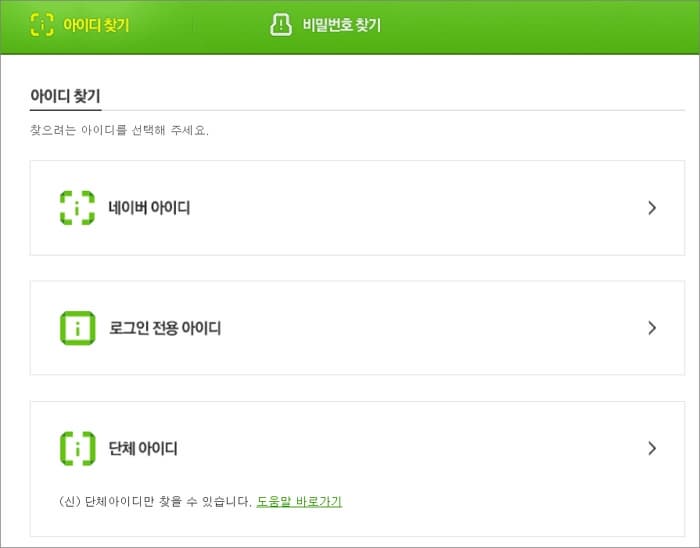The height and width of the screenshot is (548, 700).
Task: Open the 도움말 바로가기 link
Action: point(299,502)
